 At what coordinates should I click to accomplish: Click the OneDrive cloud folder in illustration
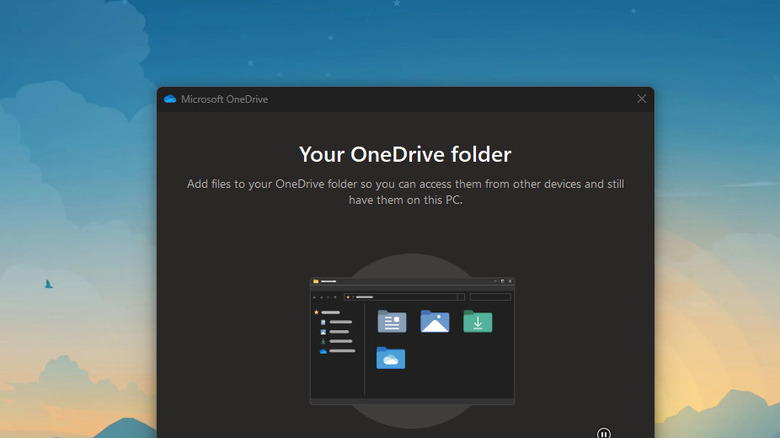coord(390,358)
